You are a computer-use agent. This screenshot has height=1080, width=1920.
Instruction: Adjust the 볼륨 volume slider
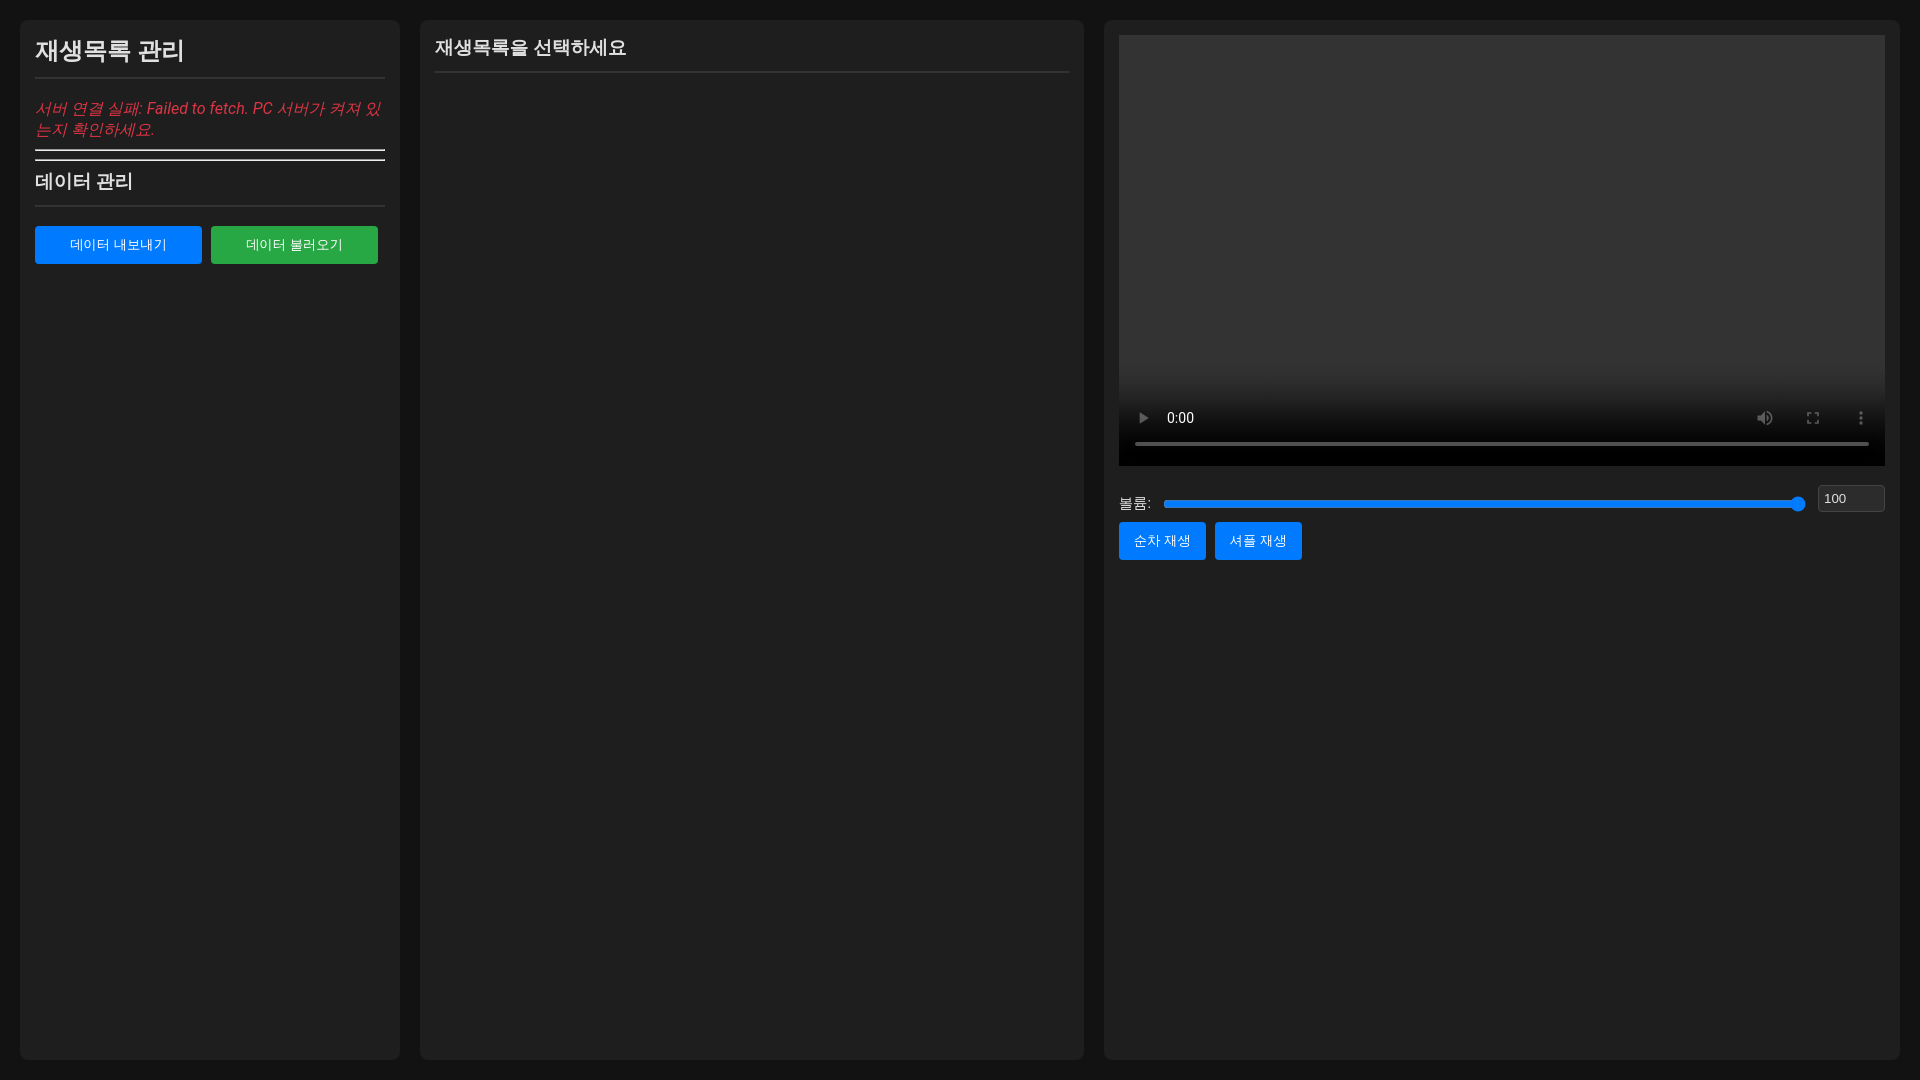(1484, 504)
